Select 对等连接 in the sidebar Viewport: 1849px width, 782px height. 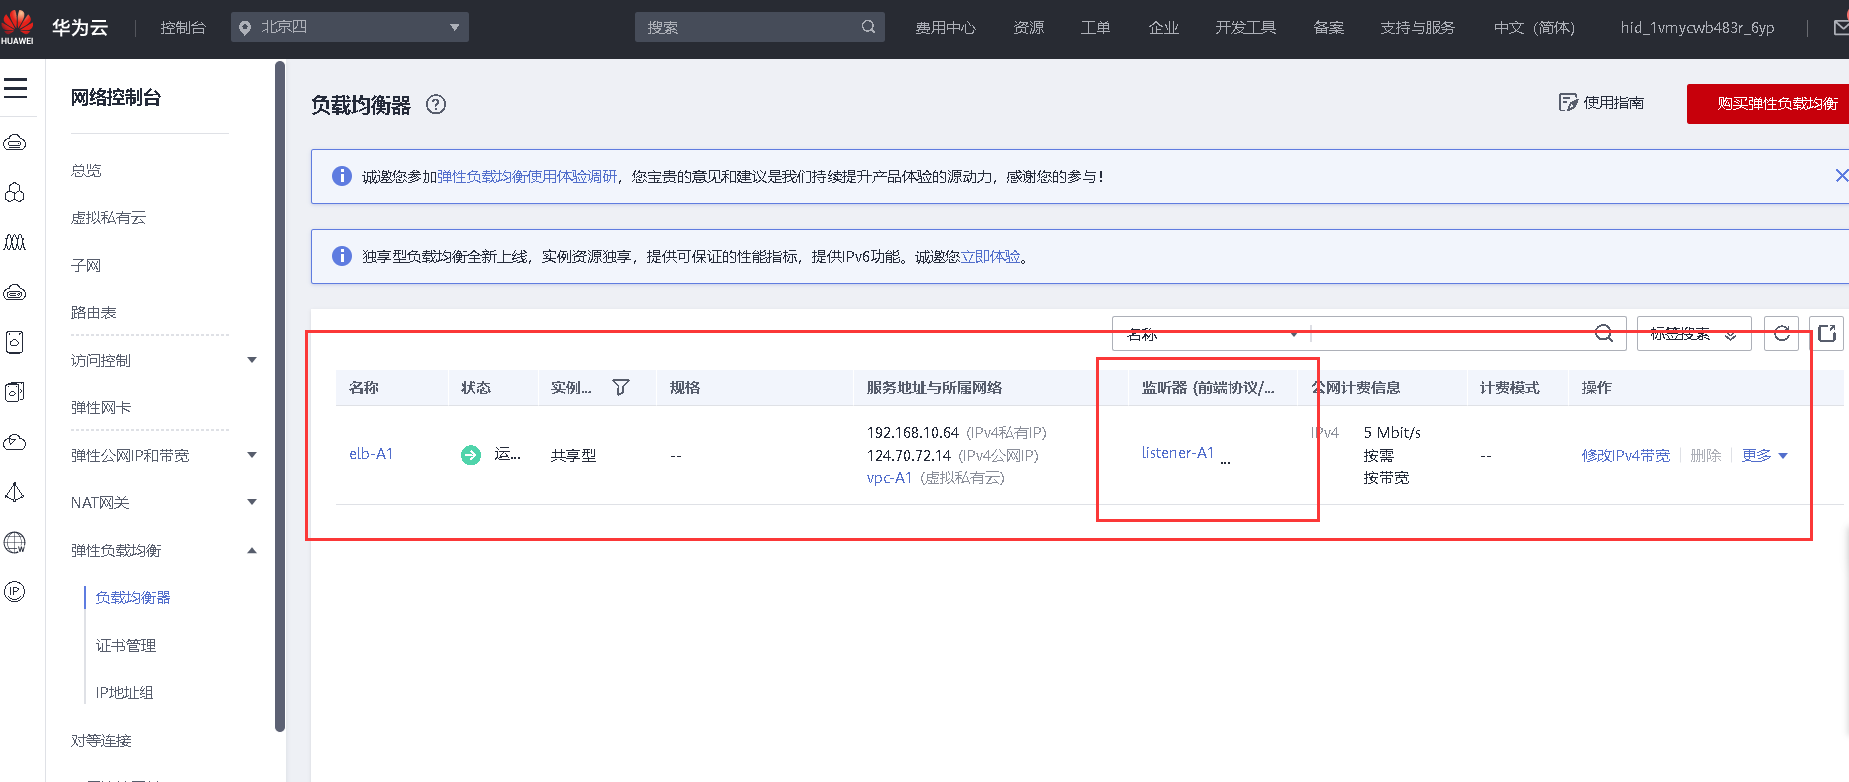coord(101,740)
